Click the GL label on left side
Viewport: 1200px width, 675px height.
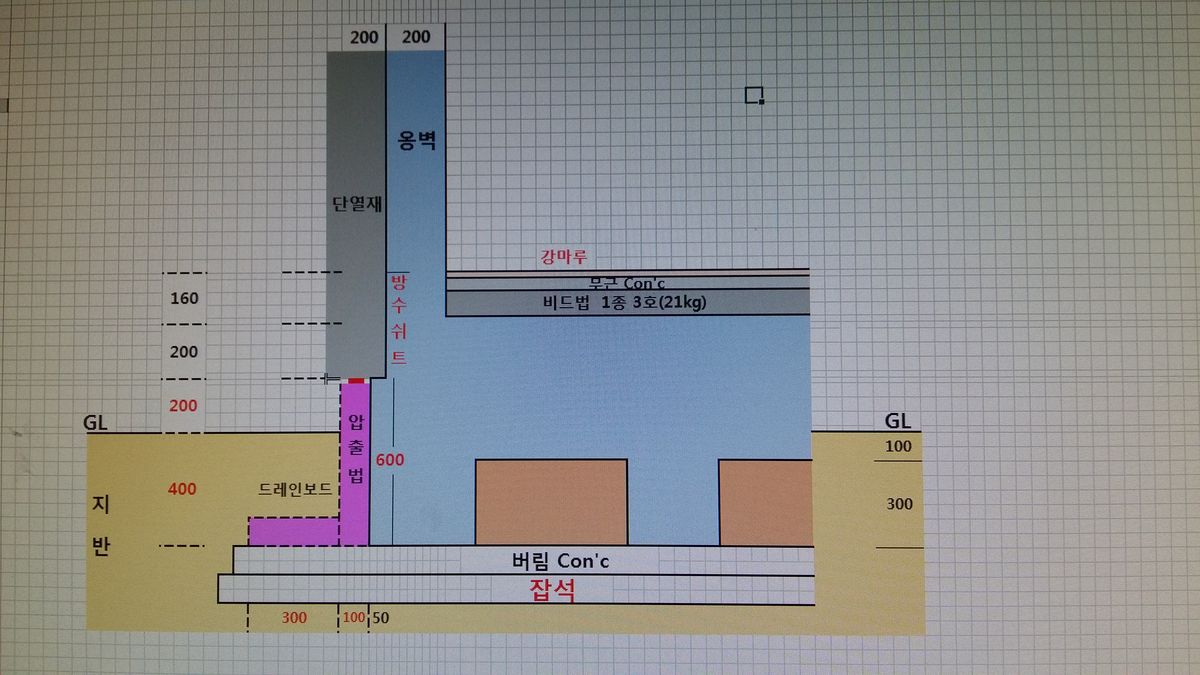(96, 422)
